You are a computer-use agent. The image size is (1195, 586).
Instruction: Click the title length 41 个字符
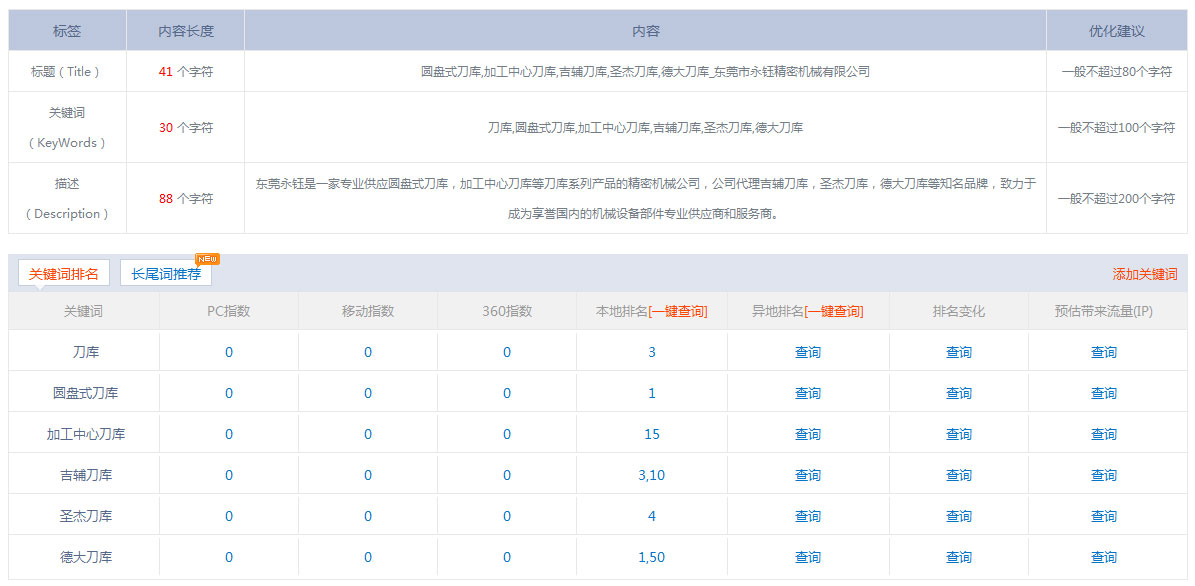coord(186,72)
